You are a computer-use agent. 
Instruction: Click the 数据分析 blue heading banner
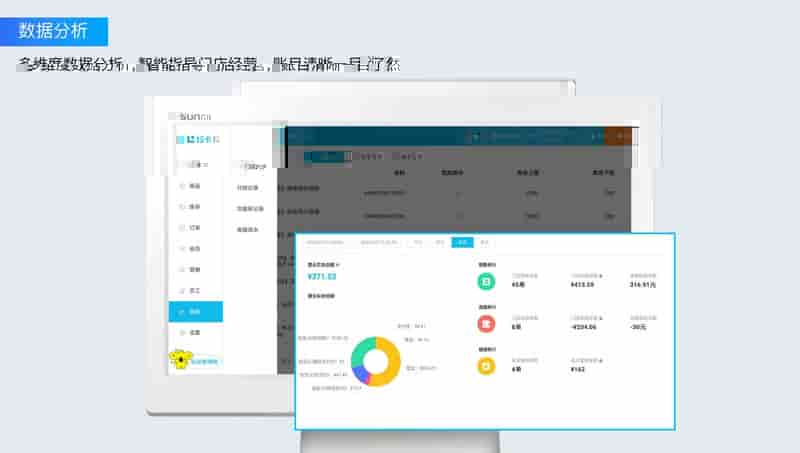pyautogui.click(x=54, y=31)
